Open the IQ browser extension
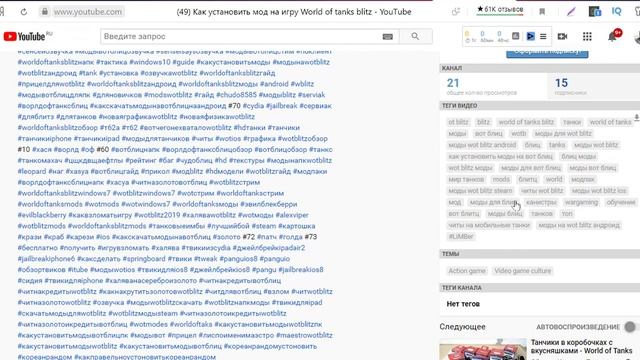Viewport: 640px width, 360px height. click(x=616, y=11)
